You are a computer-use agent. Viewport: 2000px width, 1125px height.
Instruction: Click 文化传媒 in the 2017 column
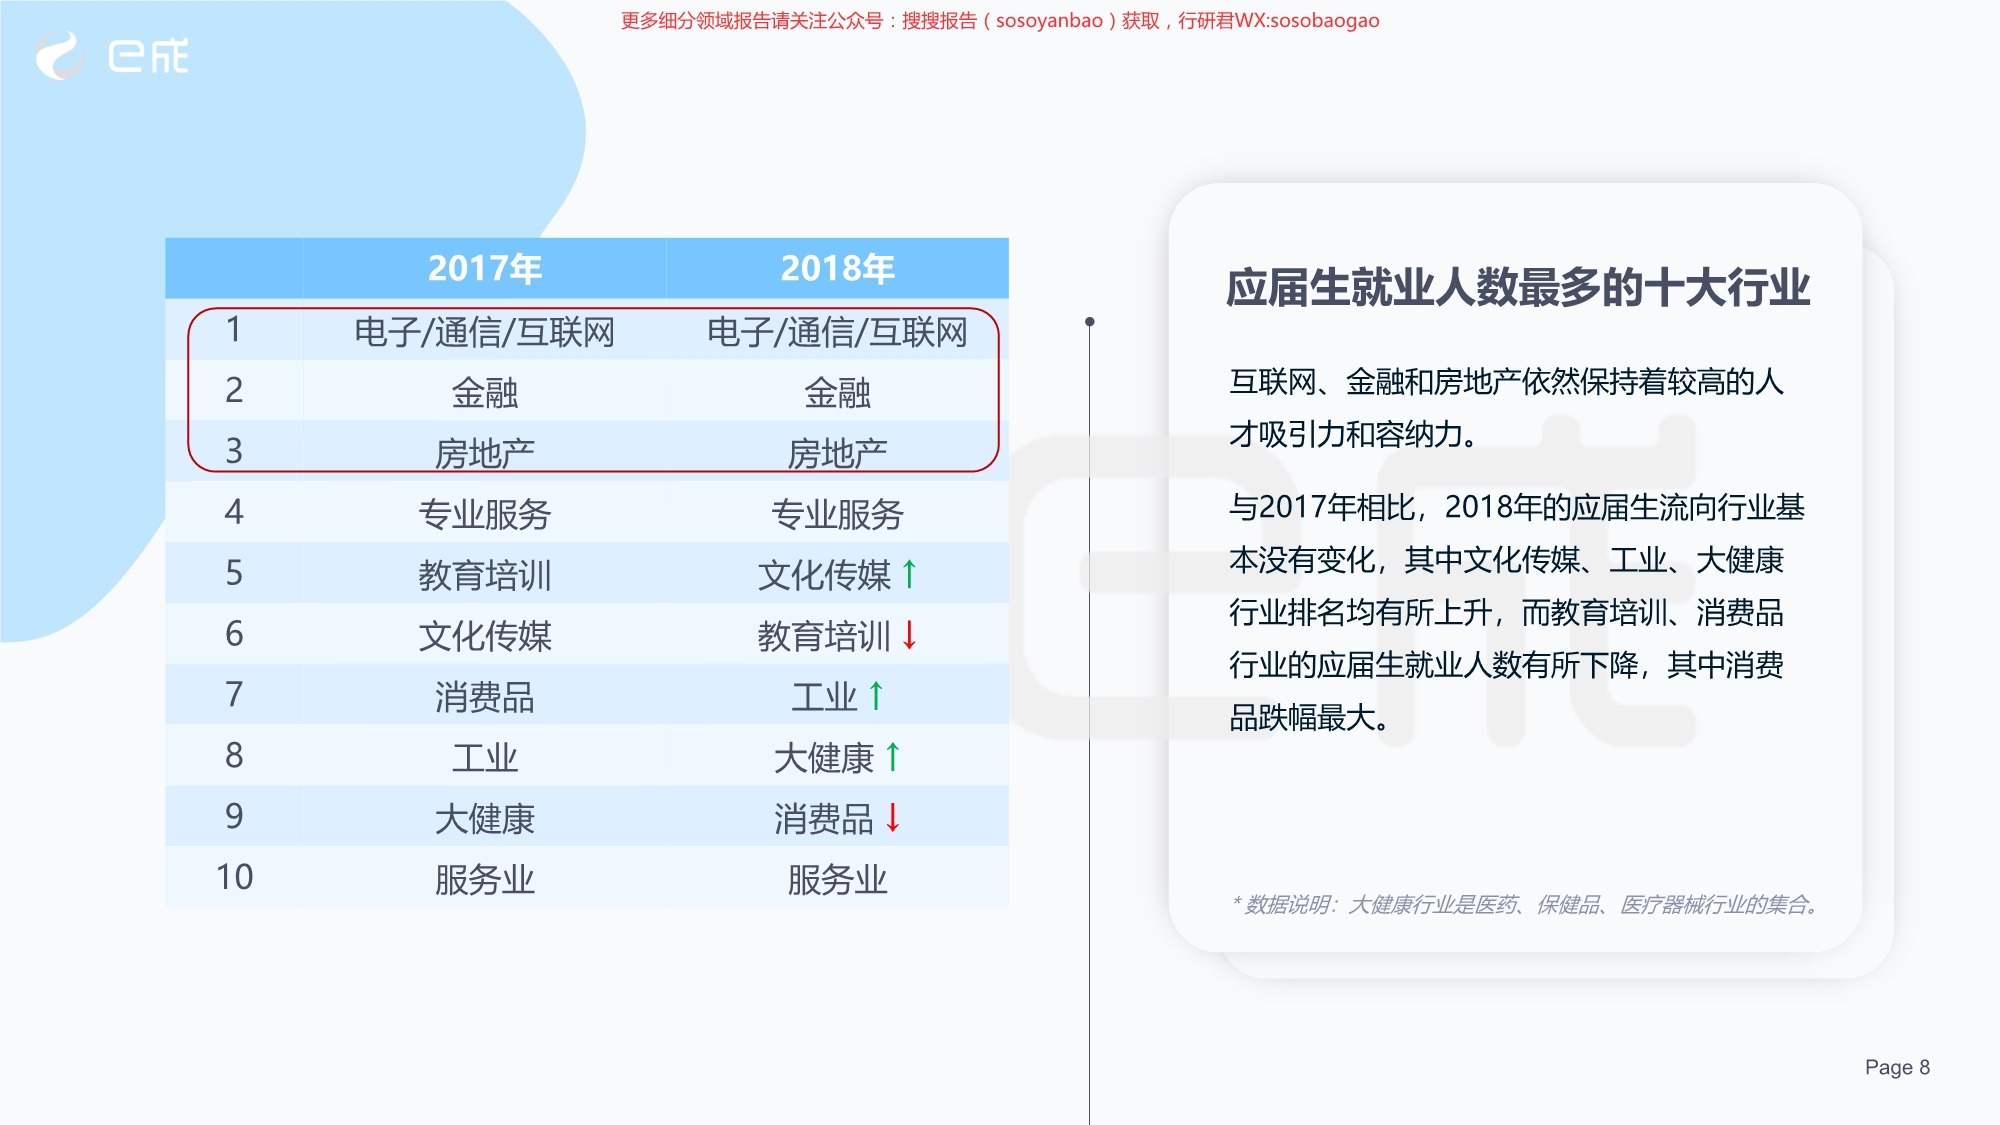(x=485, y=637)
